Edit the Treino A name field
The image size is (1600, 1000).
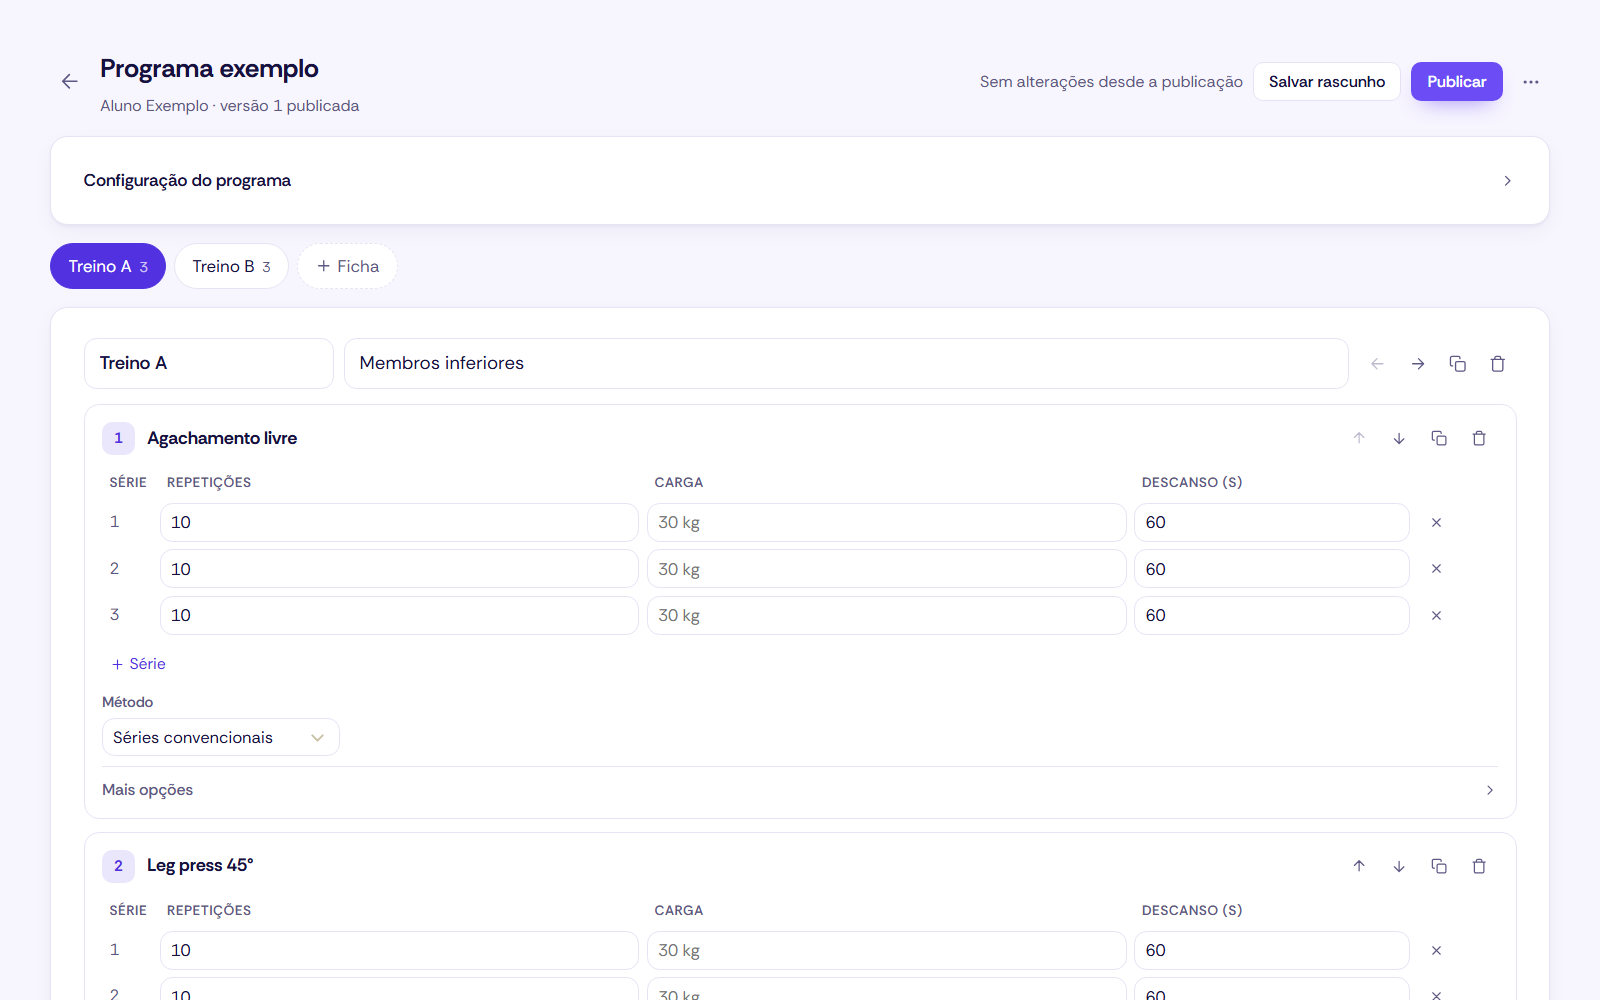(209, 363)
